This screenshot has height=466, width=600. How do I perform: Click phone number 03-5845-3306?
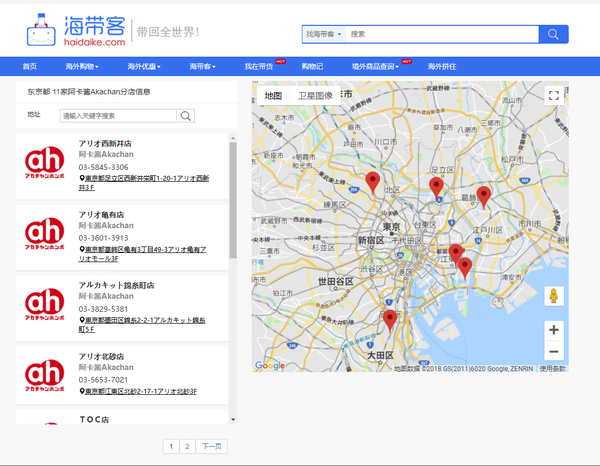click(103, 167)
